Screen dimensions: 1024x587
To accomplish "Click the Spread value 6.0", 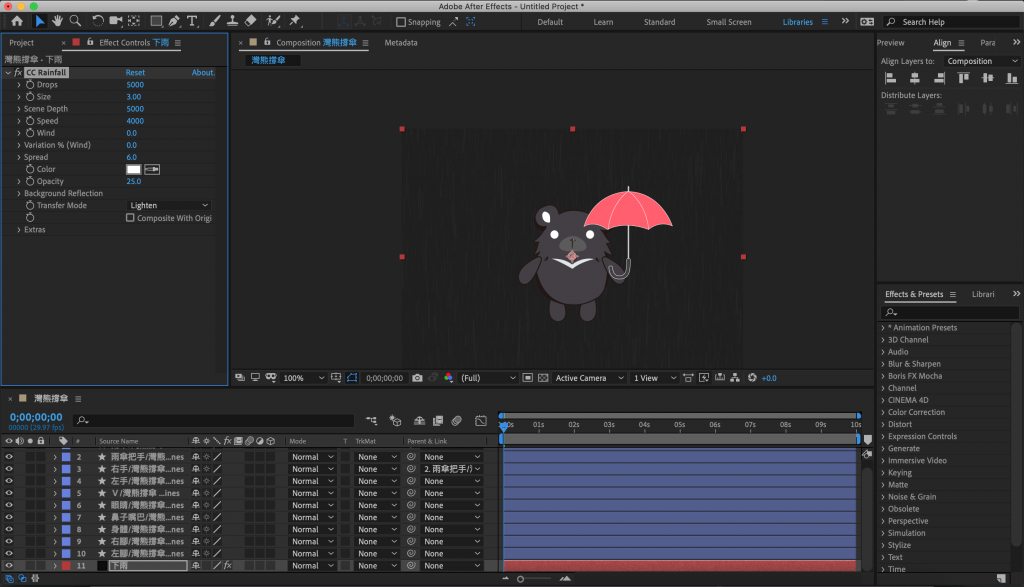I will [x=132, y=157].
